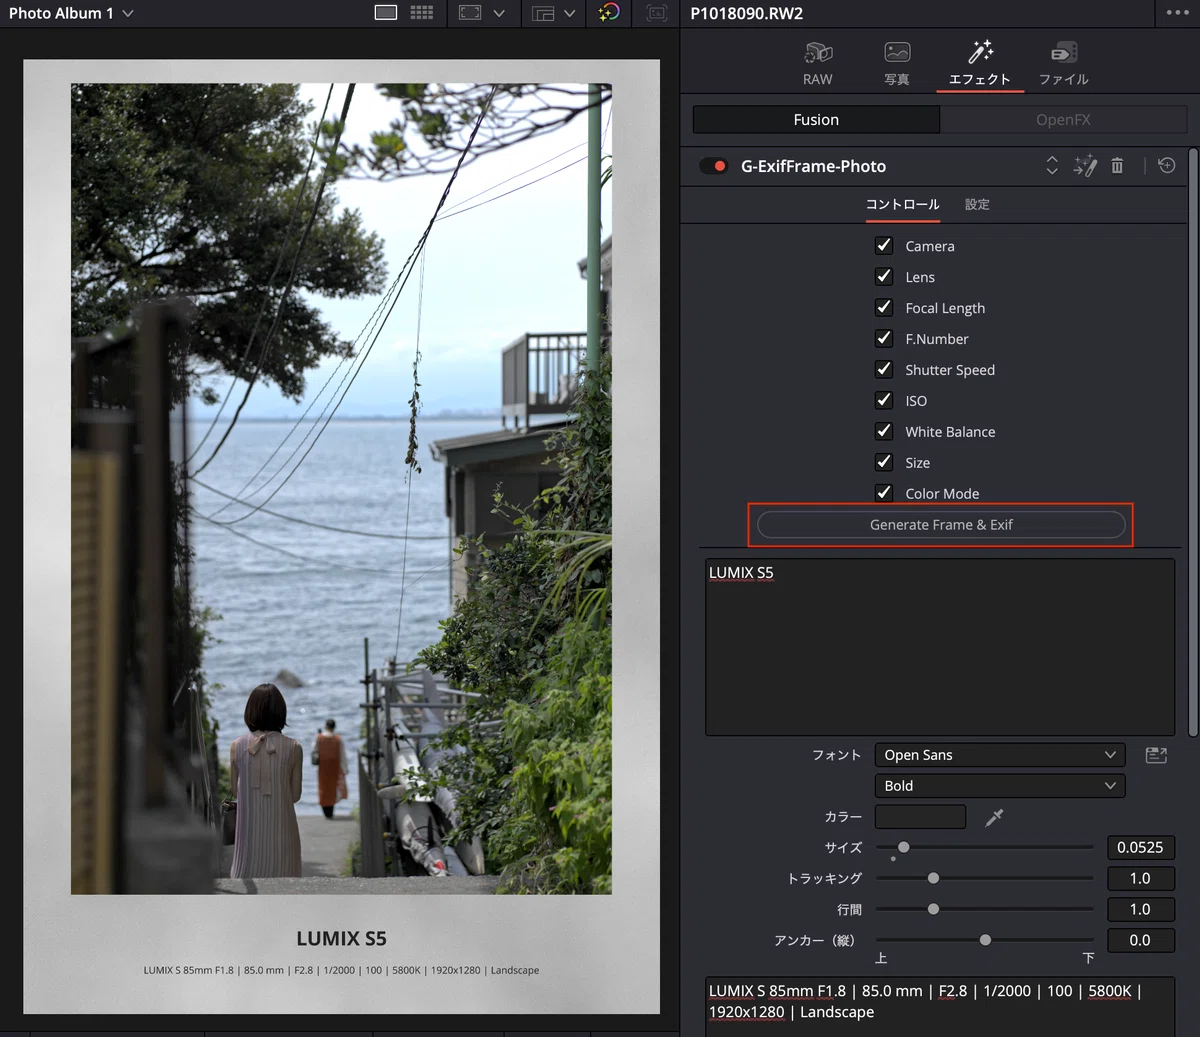Click the framed photo in the viewer

pos(341,537)
